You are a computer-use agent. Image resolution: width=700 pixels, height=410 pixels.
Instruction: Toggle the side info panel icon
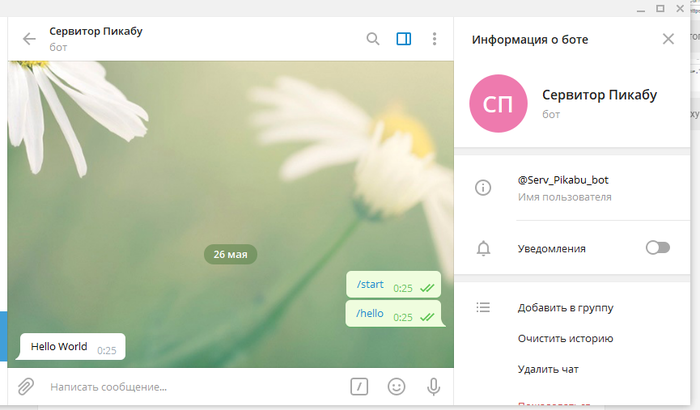coord(404,39)
